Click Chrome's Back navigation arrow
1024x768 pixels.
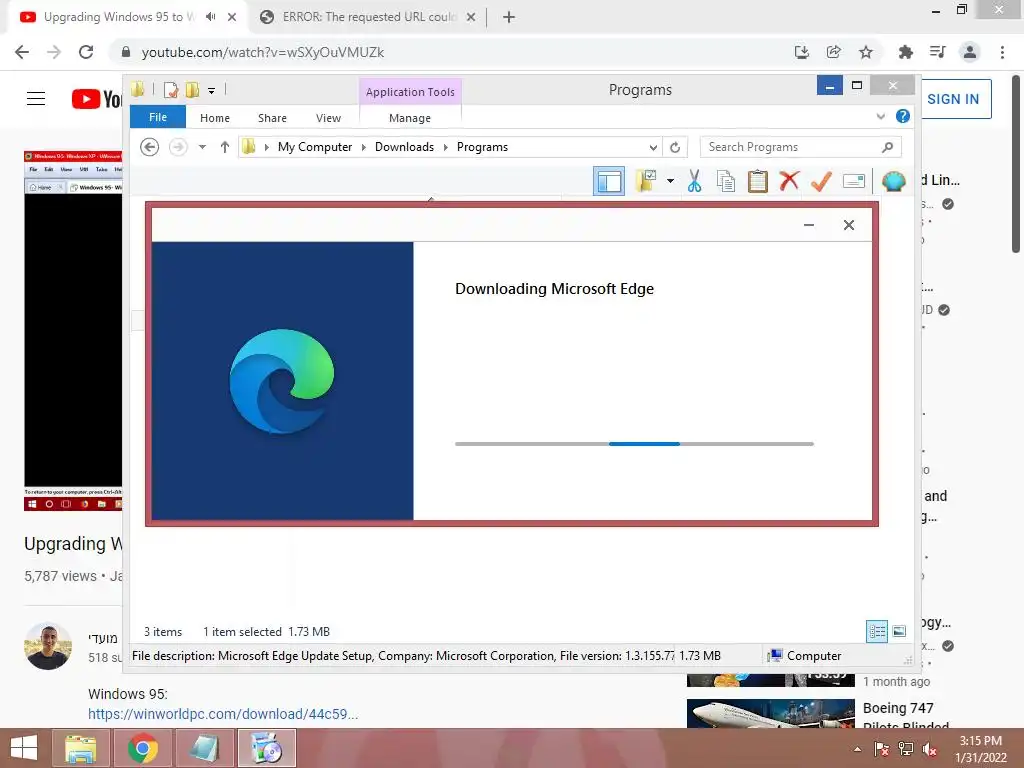[x=22, y=52]
